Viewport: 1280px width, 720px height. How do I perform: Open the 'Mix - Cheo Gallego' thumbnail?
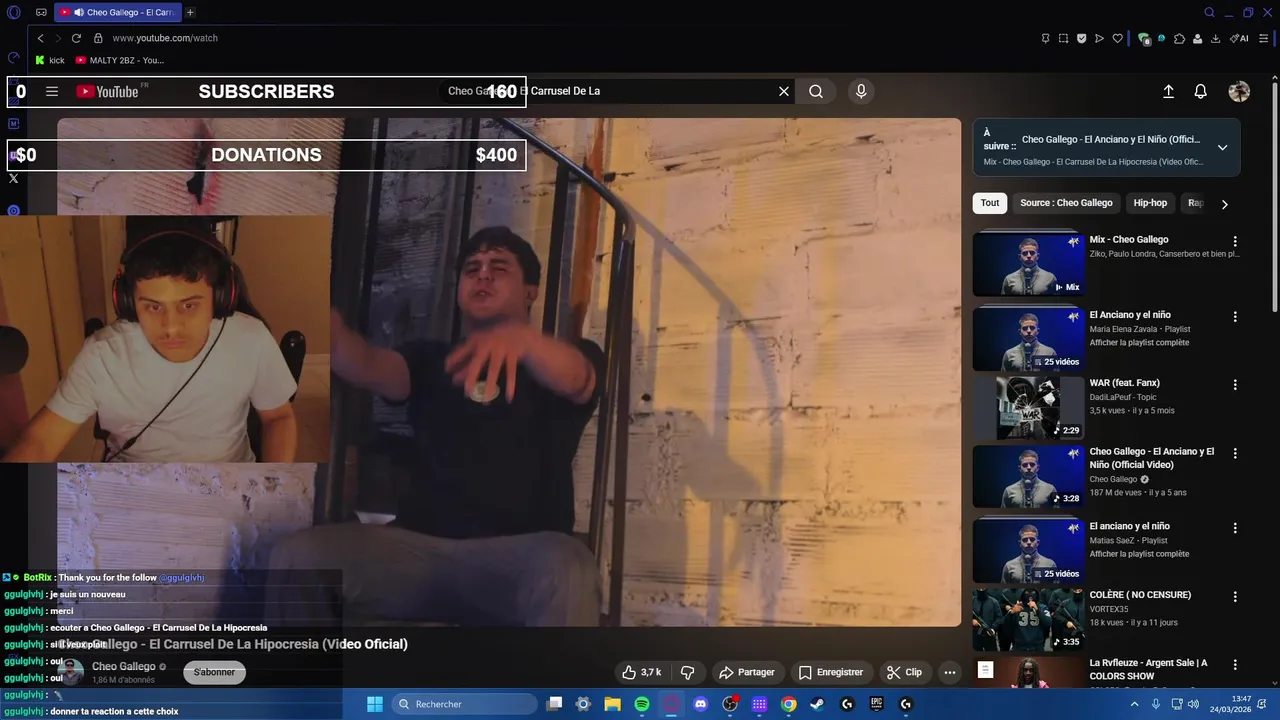1028,264
